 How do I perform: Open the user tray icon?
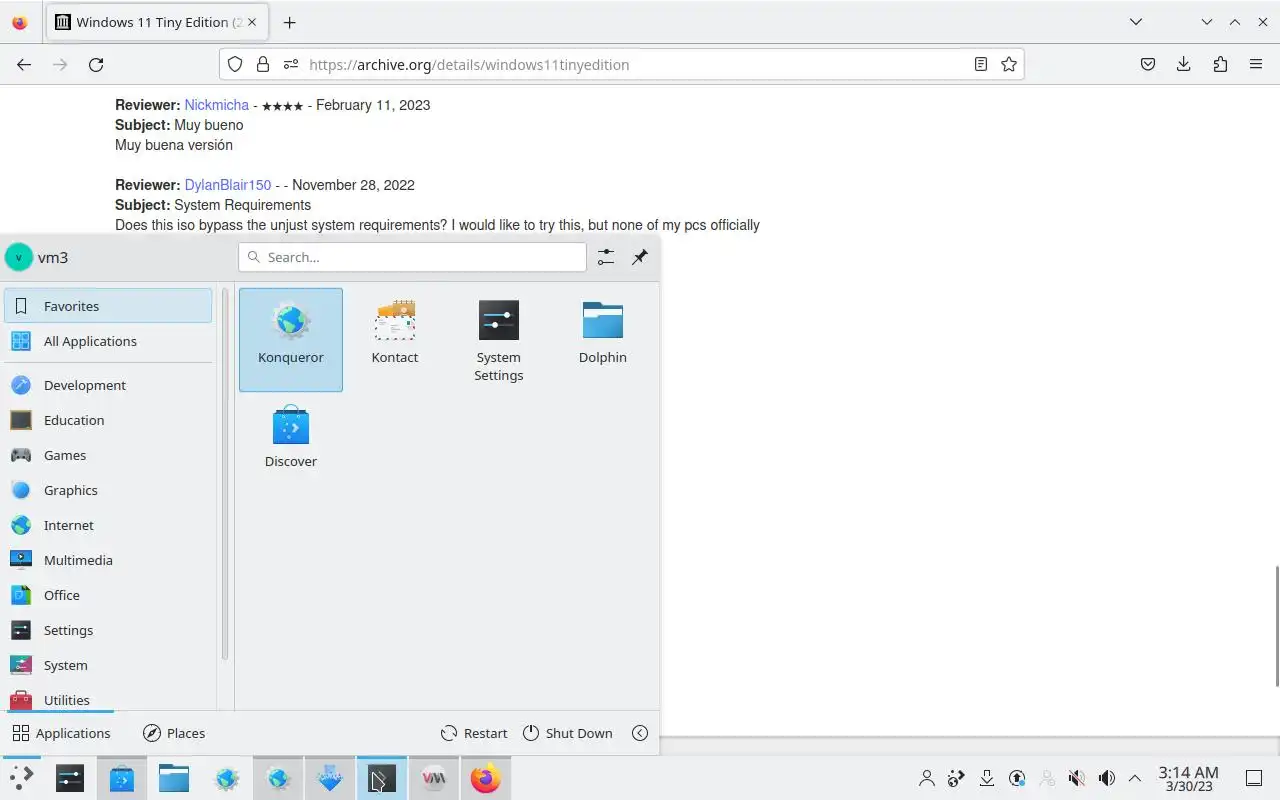point(927,778)
